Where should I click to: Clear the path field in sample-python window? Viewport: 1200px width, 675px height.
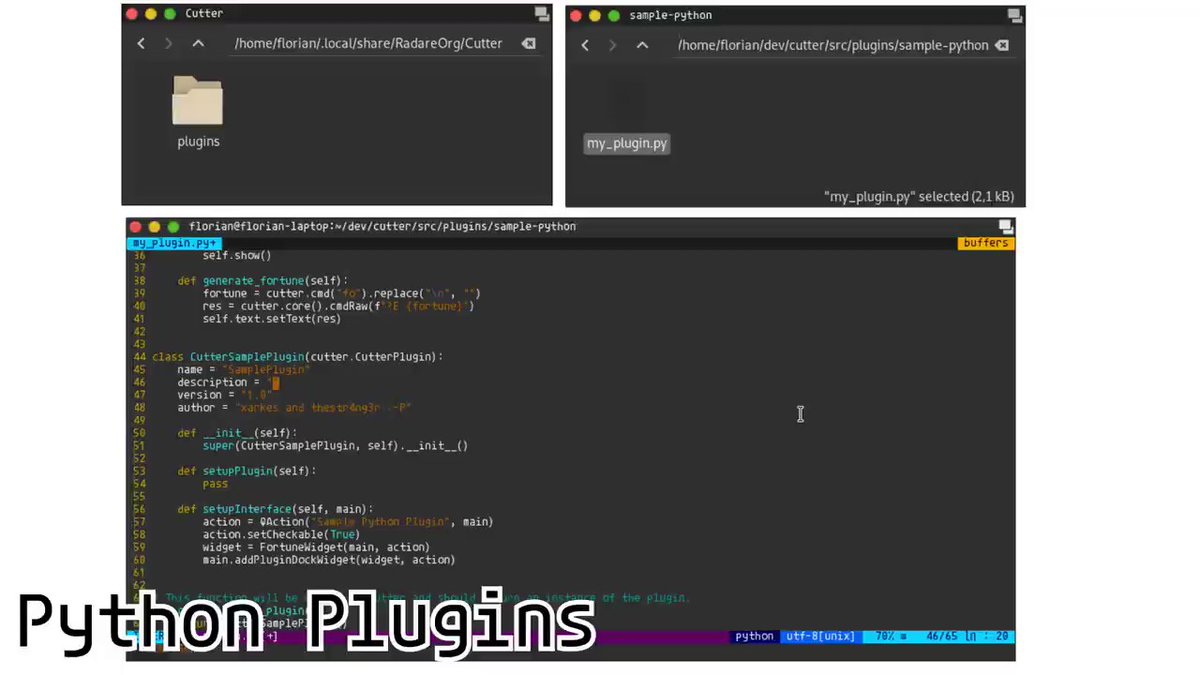[1002, 45]
